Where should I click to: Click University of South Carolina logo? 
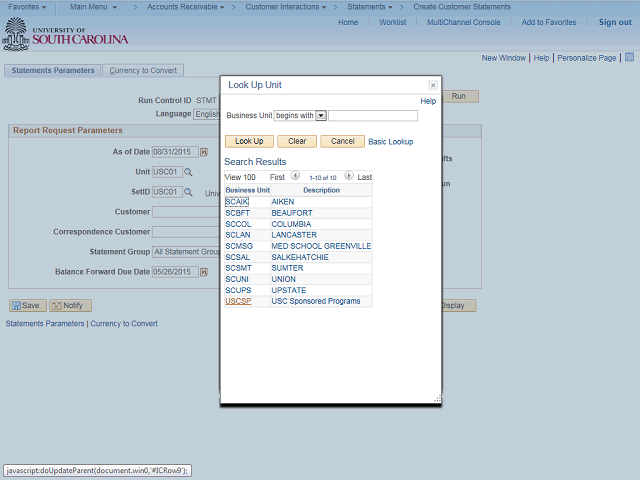coord(65,35)
